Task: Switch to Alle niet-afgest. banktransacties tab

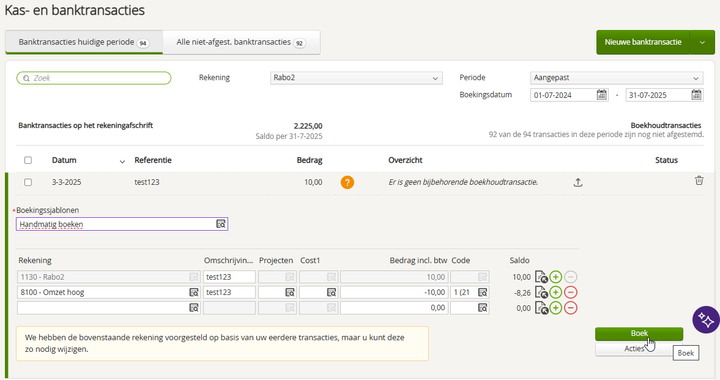Action: click(x=242, y=42)
